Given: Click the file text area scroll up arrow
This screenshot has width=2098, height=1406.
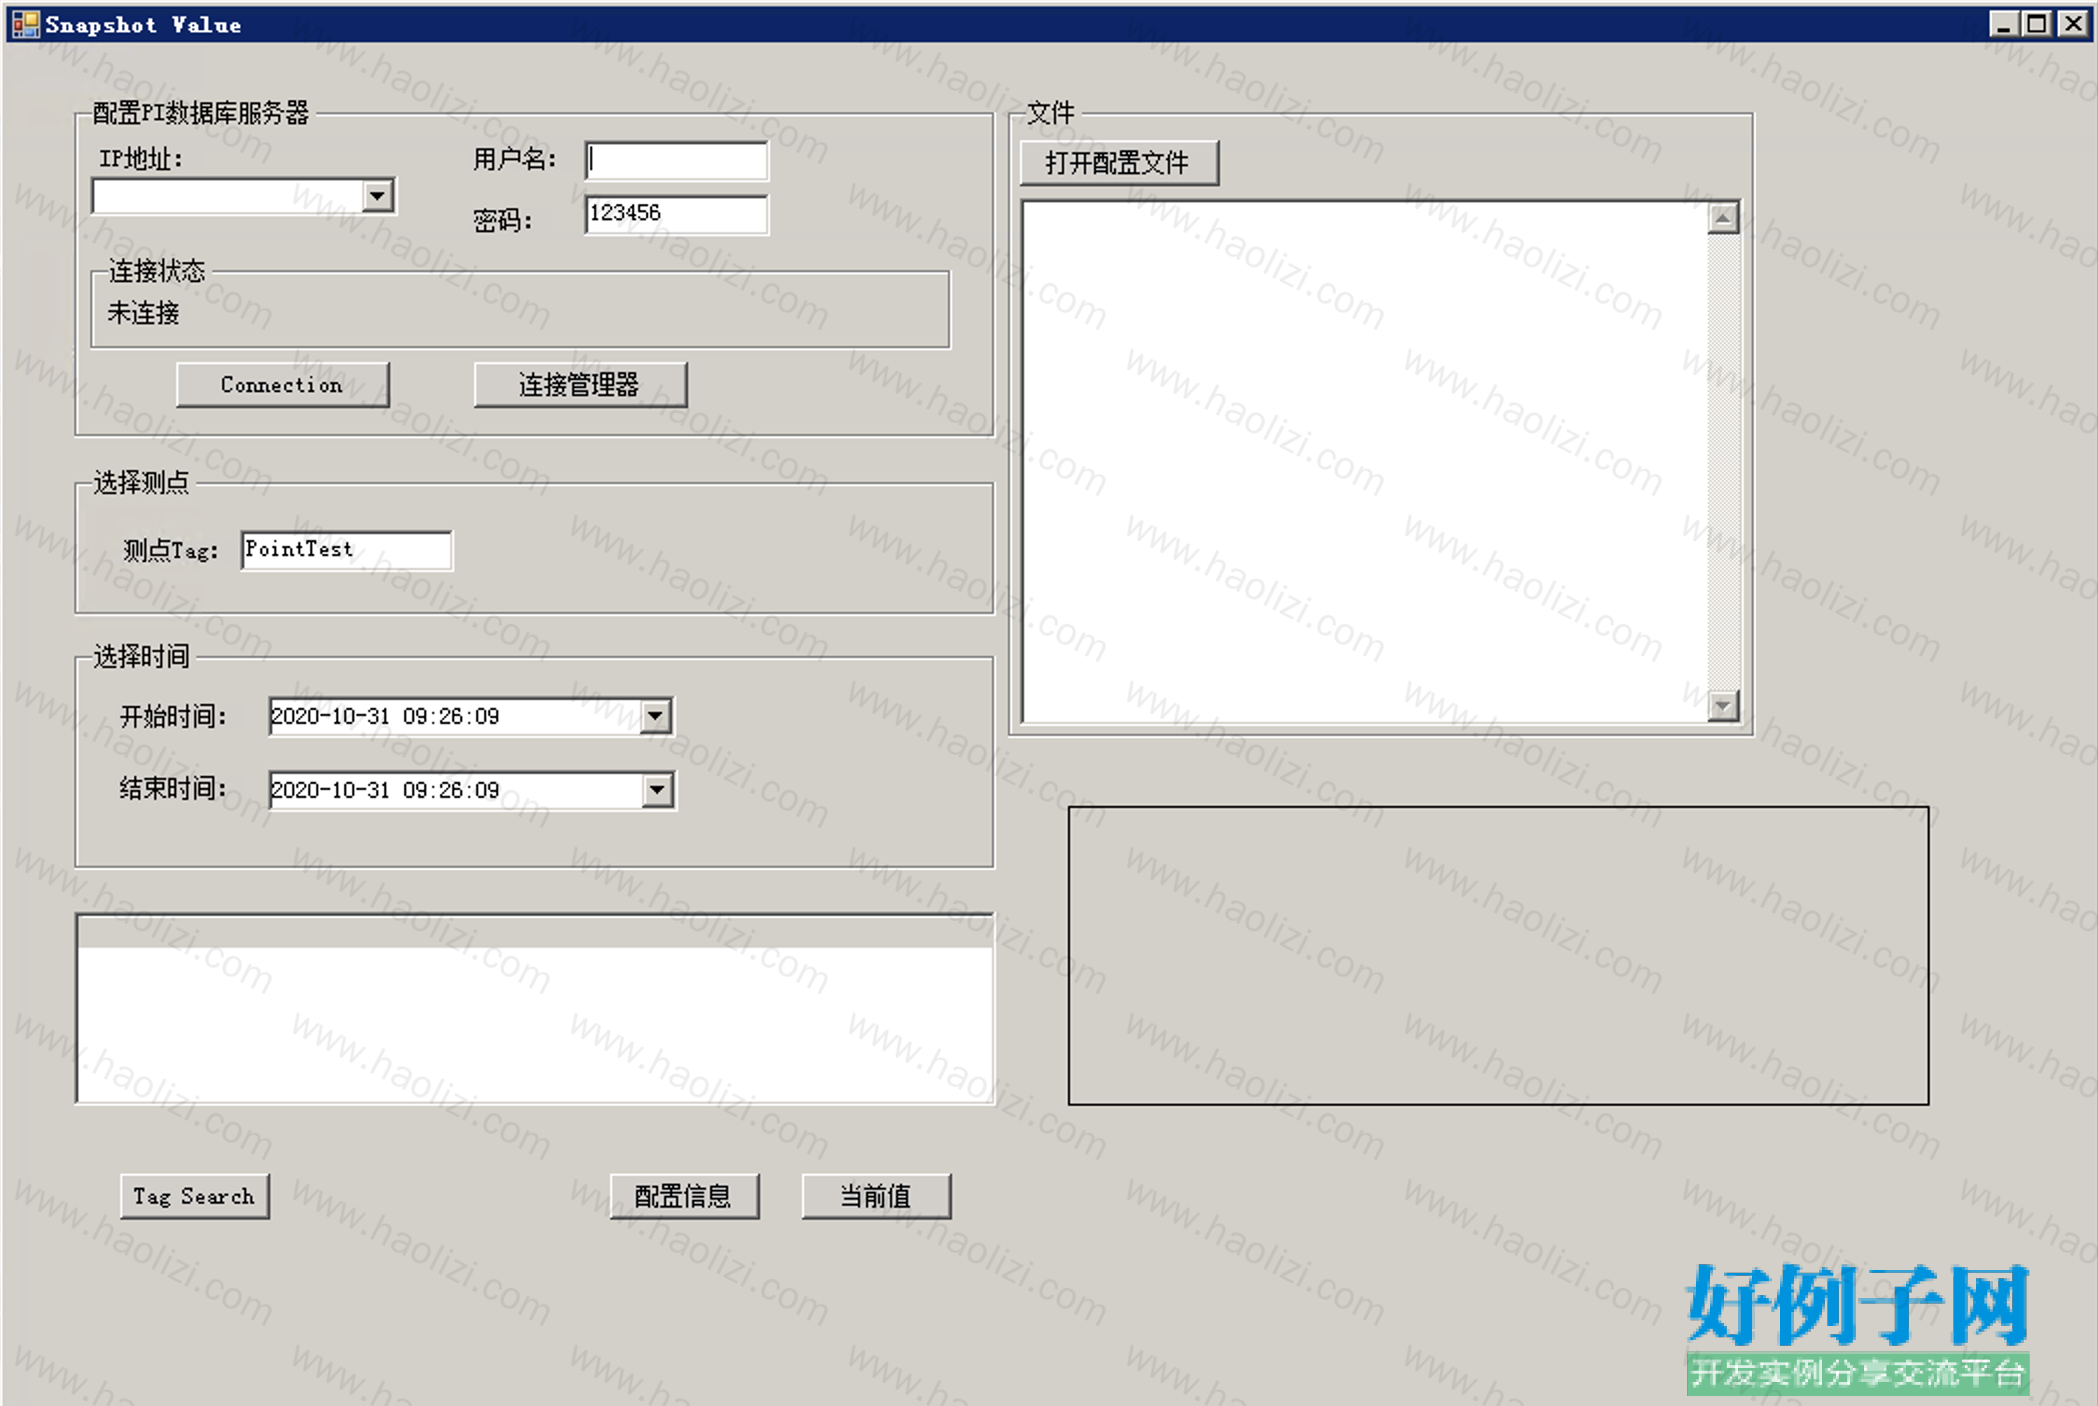Looking at the screenshot, I should (1723, 218).
